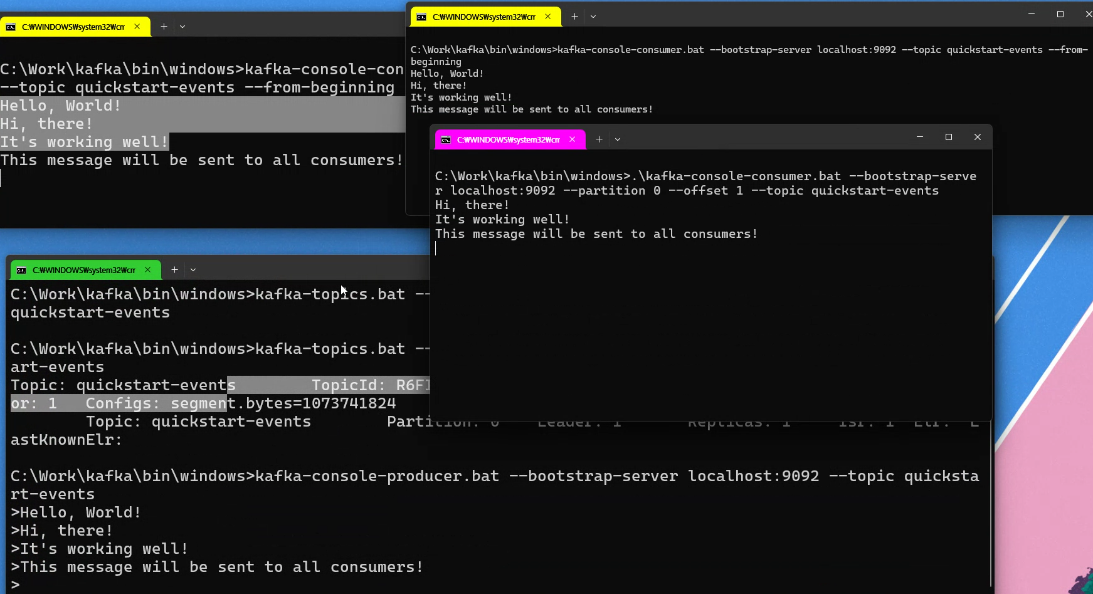Add new tab in top-left terminal
The image size is (1093, 594).
click(x=164, y=26)
